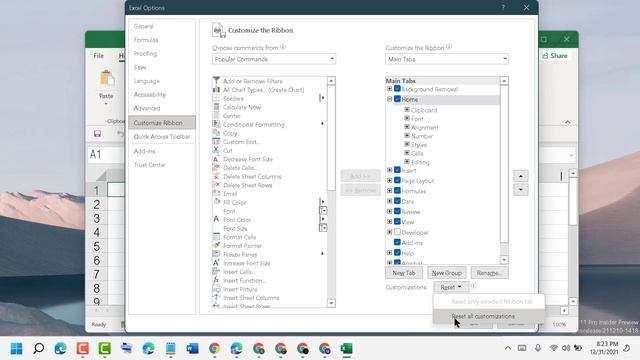Enable the Developer tab checkbox

tap(397, 232)
